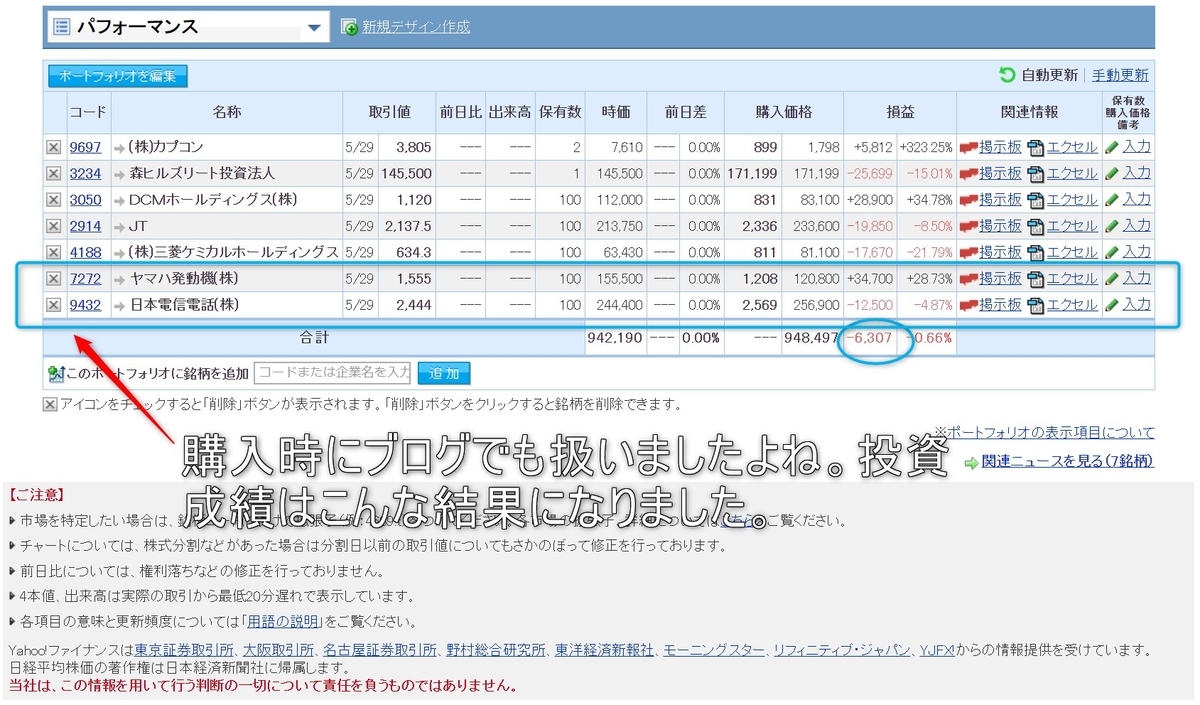
Task: Click the pencil 入力 icon in カプコン row
Action: [1112, 147]
